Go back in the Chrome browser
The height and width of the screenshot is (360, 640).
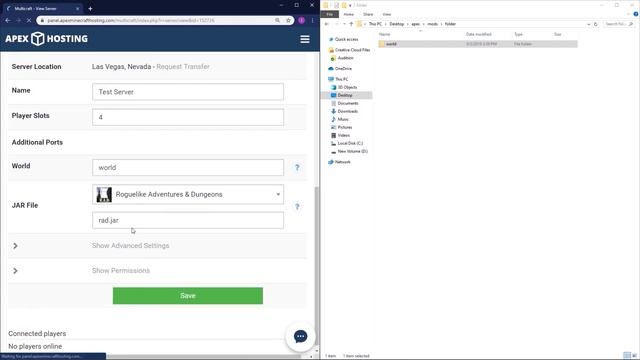click(8, 20)
